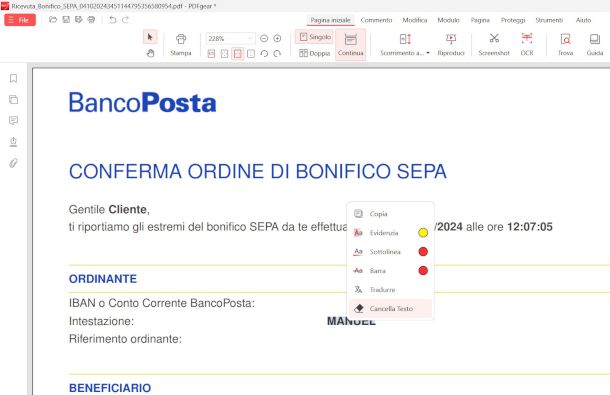Select the arrow selection tool
The width and height of the screenshot is (610, 395).
(x=150, y=37)
